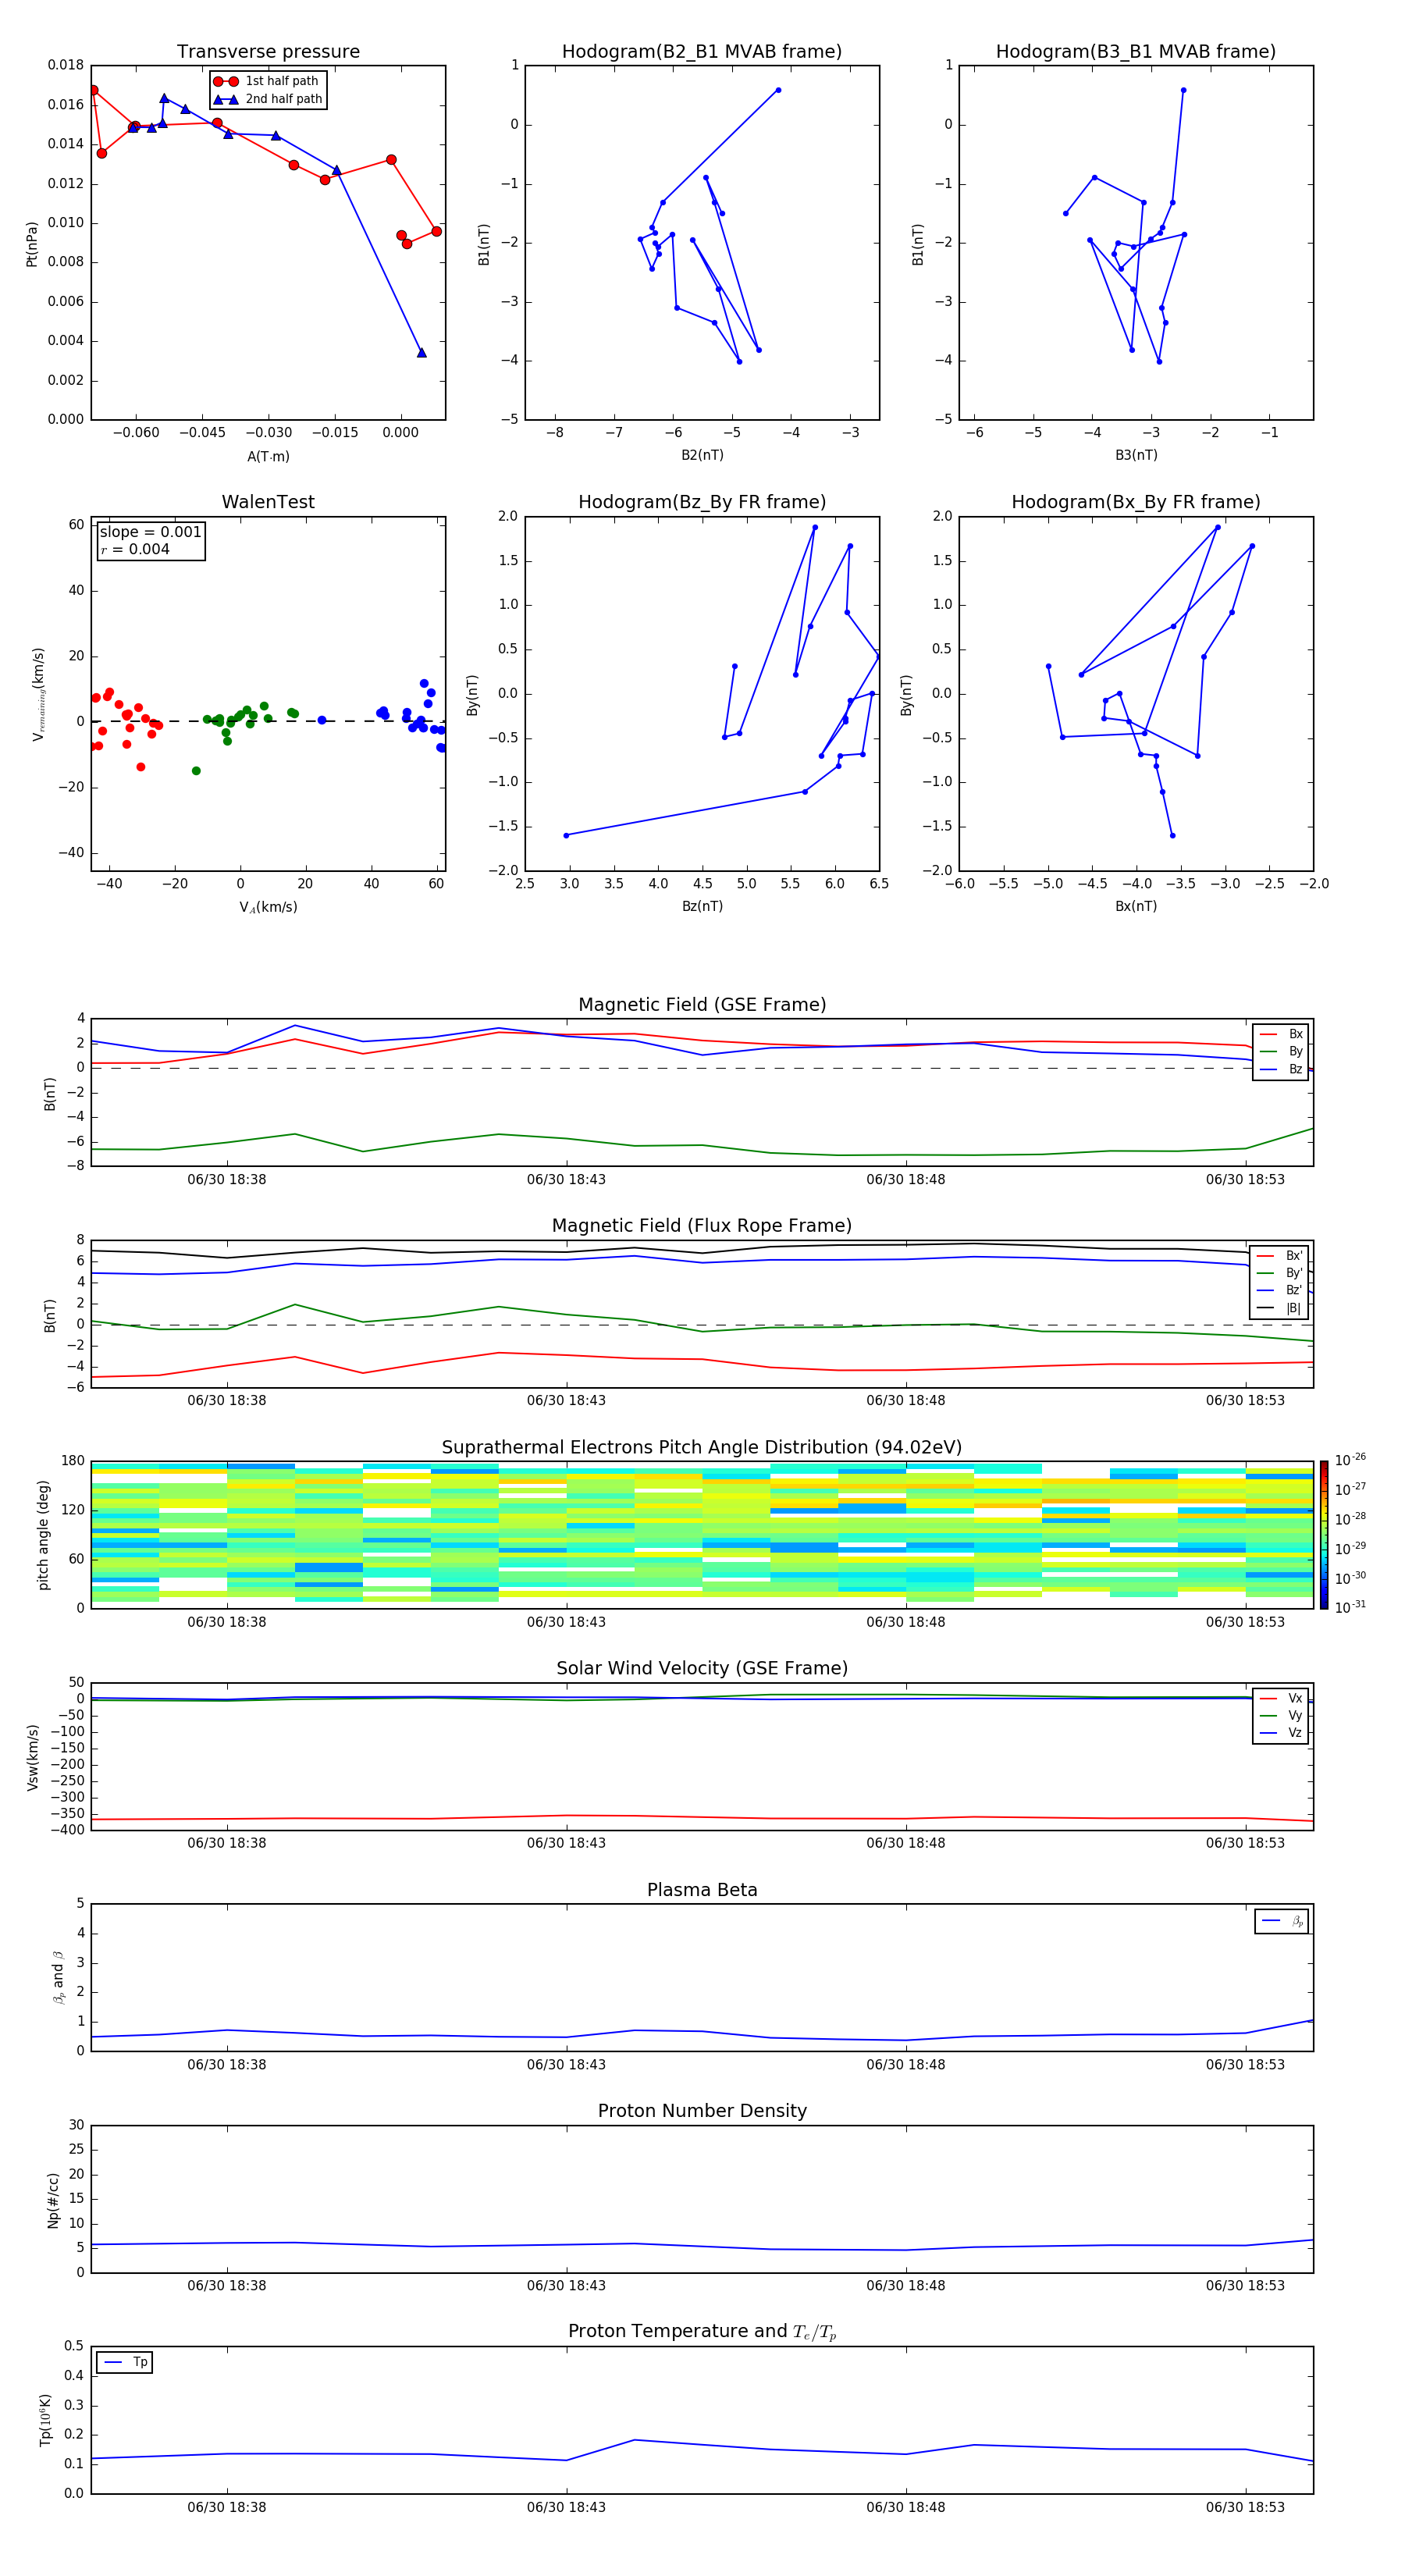Select the "1st half path" legend entry
Image resolution: width=1405 pixels, height=2576 pixels.
click(266, 81)
